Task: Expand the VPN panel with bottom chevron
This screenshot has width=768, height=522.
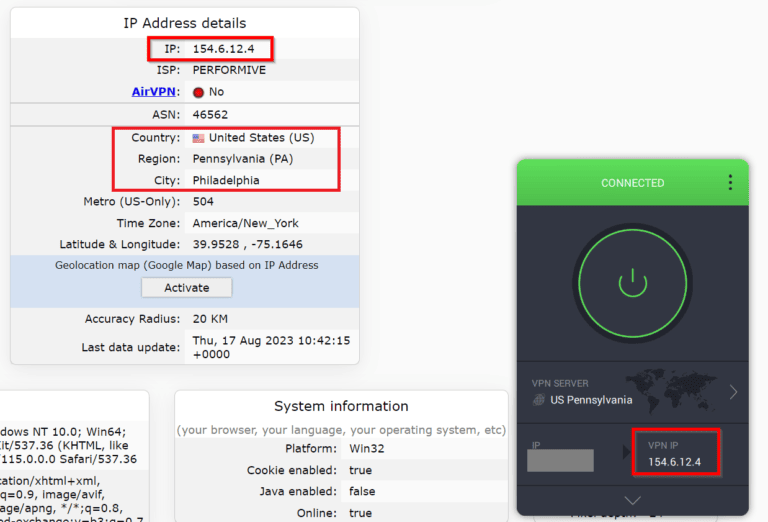Action: 632,500
